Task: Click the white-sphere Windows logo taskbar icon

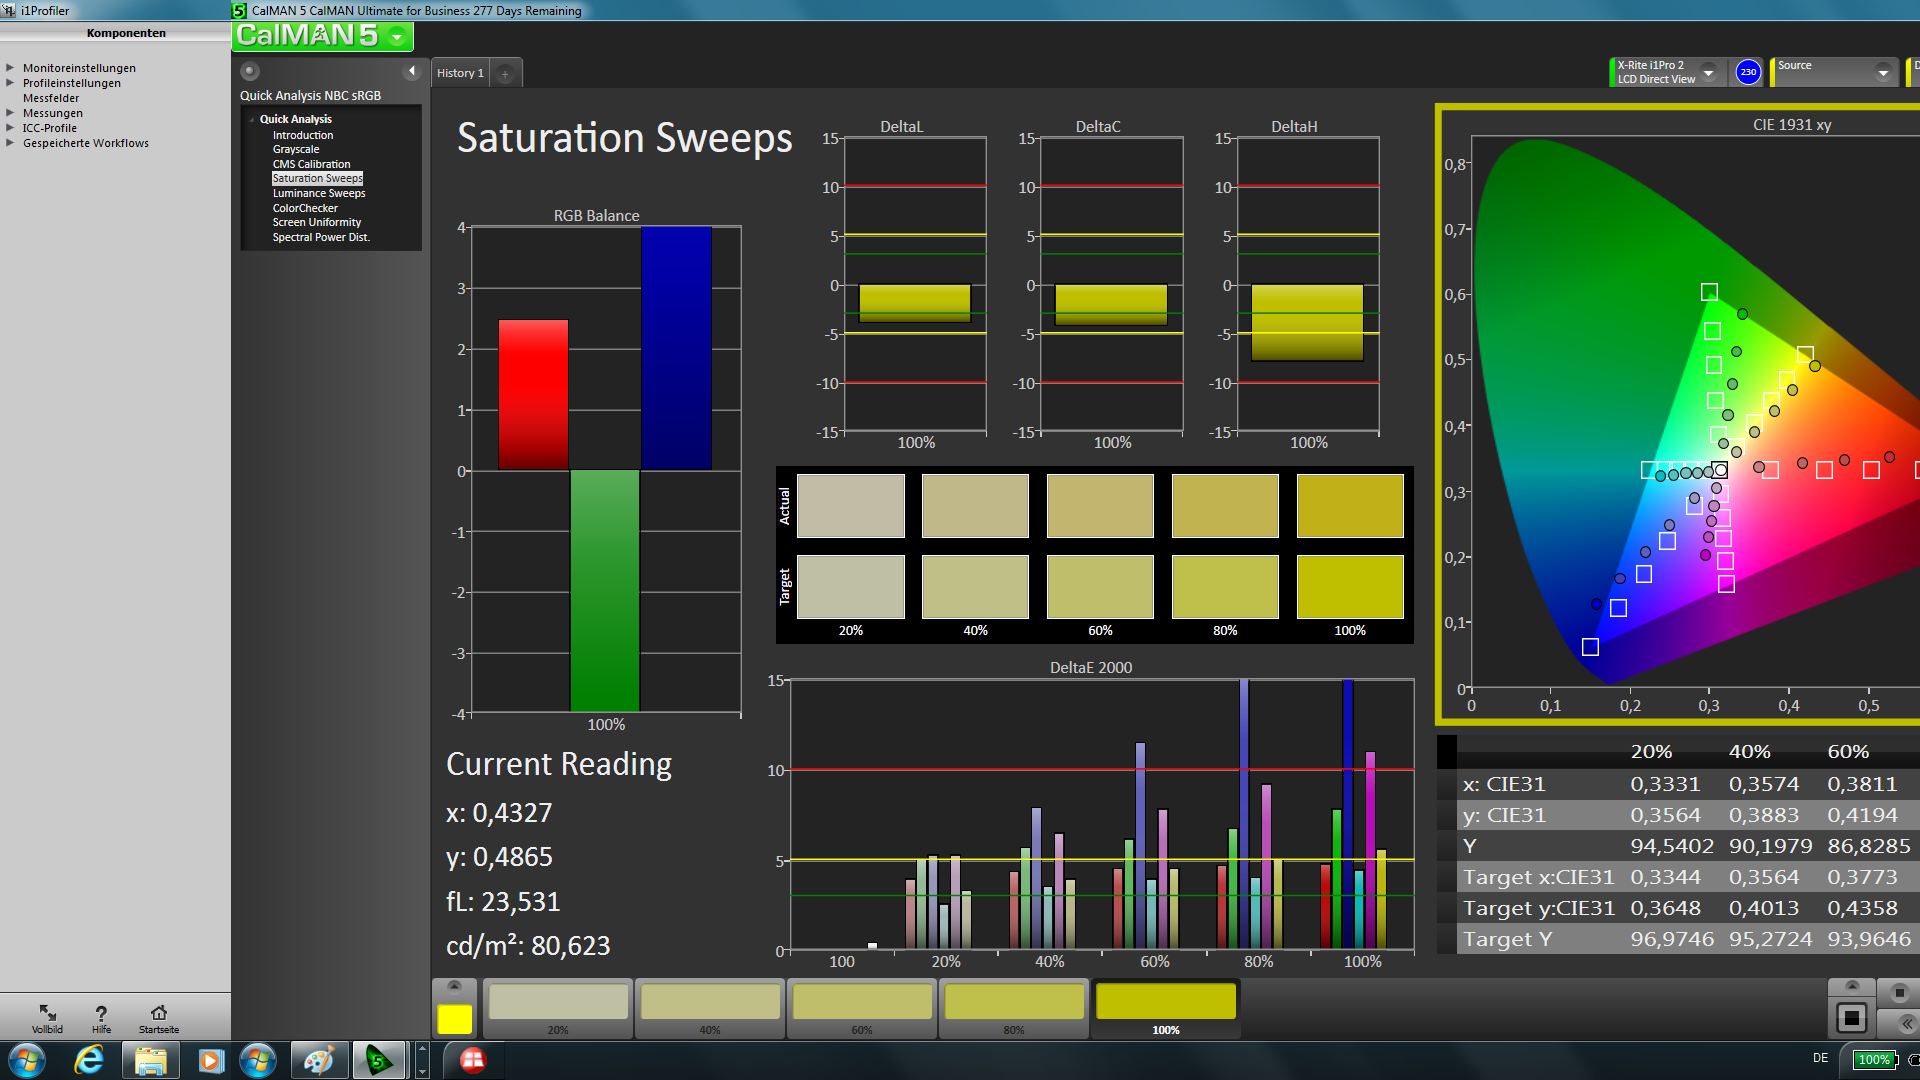Action: [258, 1060]
